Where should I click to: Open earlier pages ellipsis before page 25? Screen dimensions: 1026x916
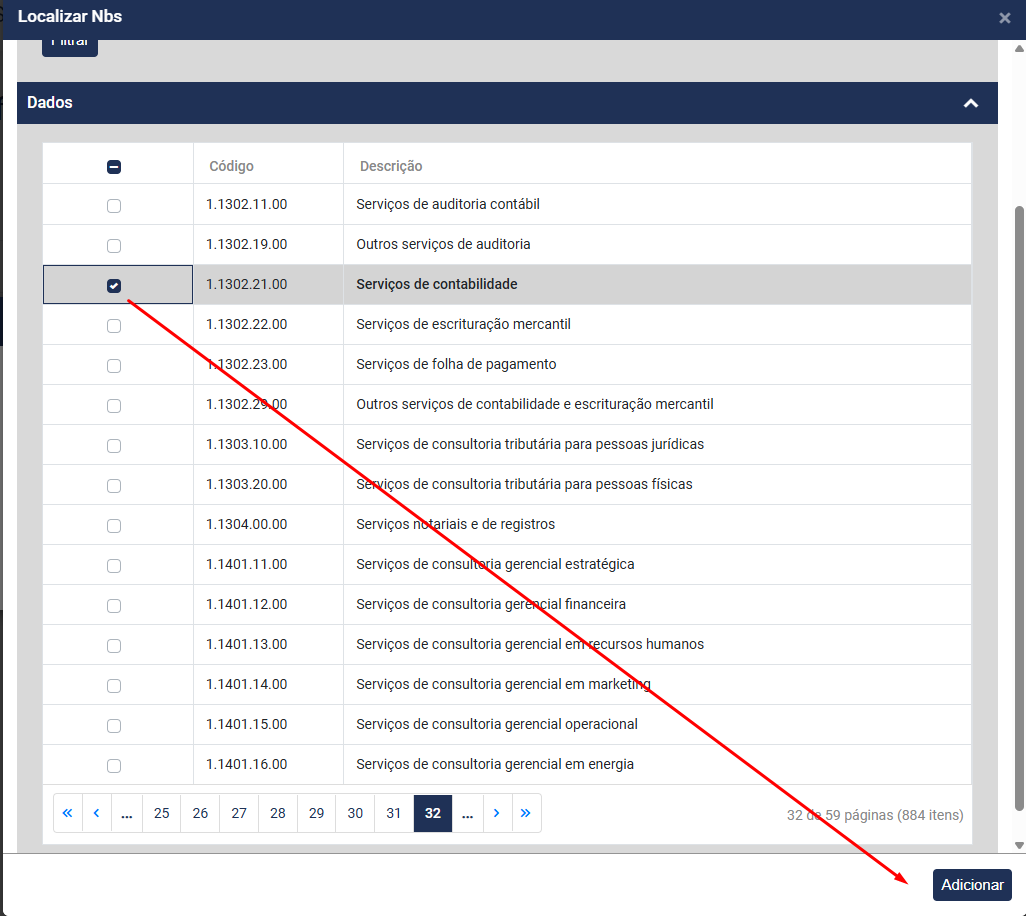[127, 813]
